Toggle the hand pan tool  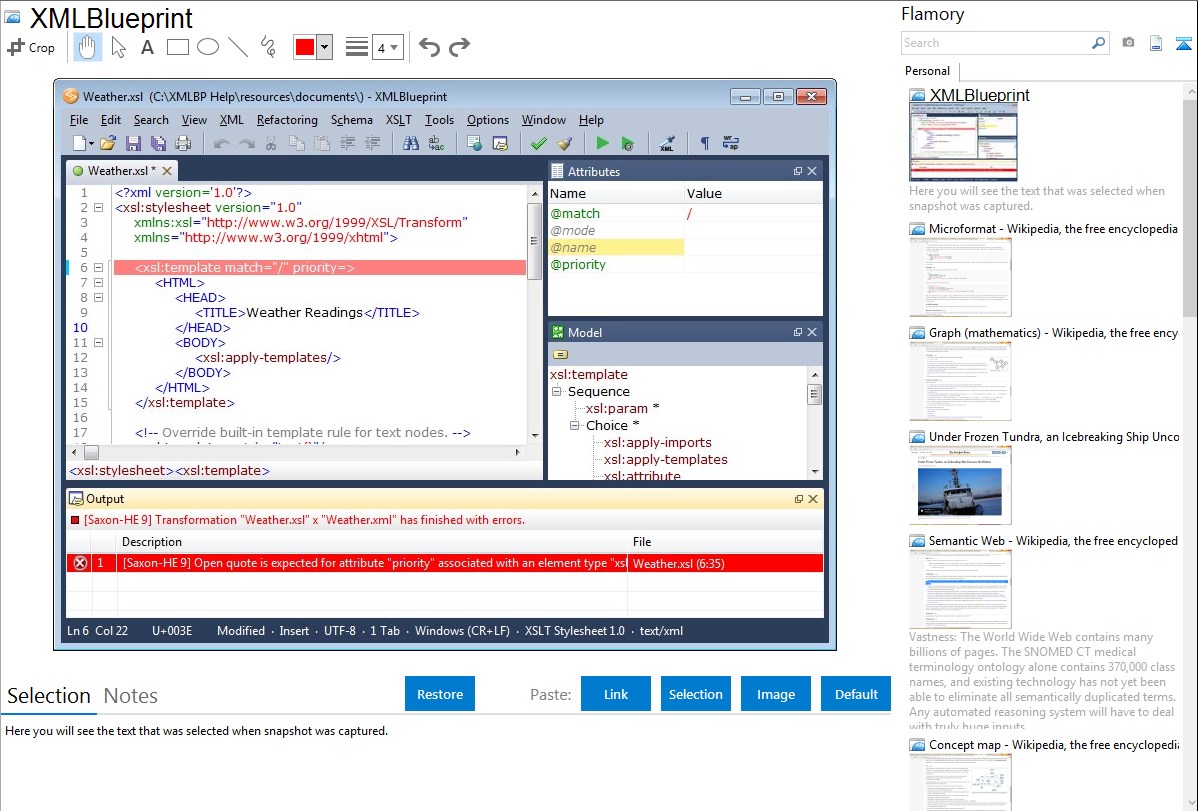coord(88,47)
